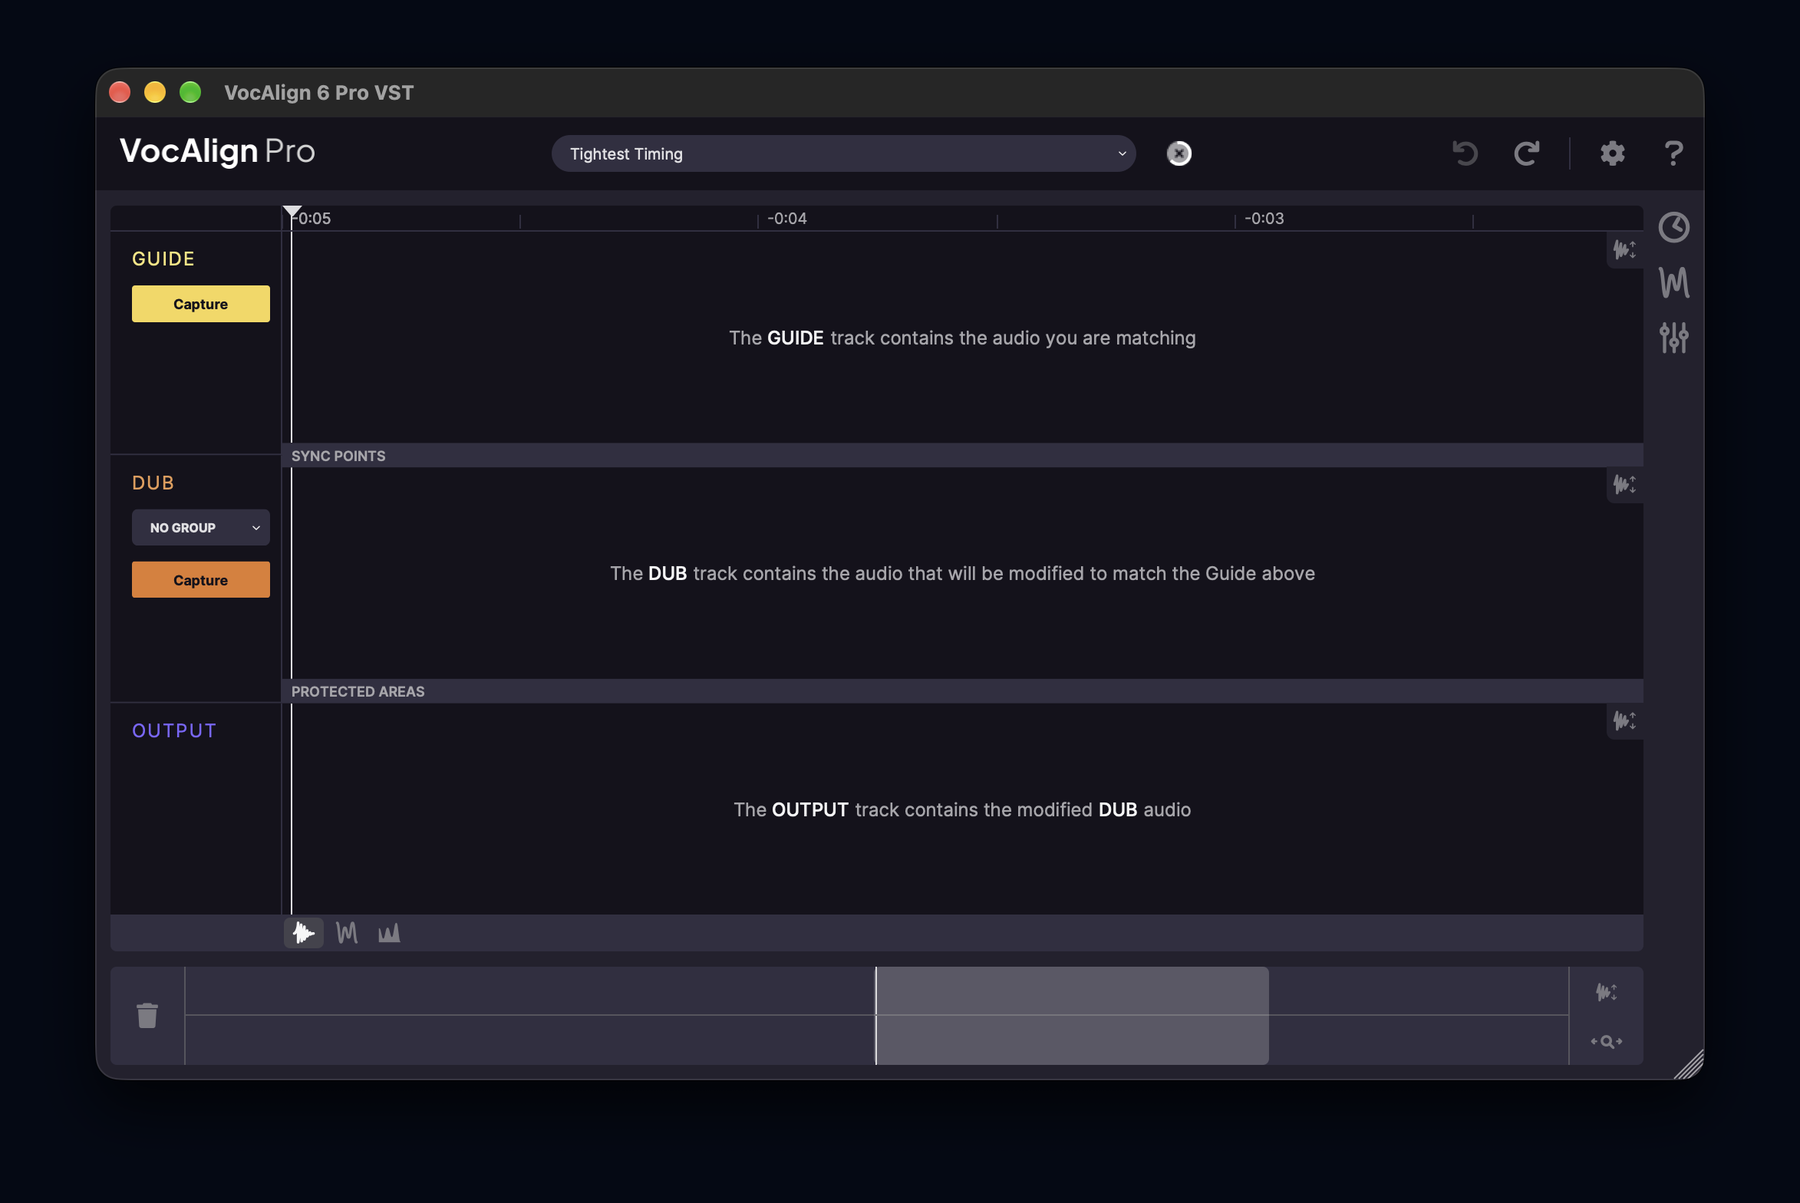Select the pitch display mode button
Viewport: 1800px width, 1203px height.
pyautogui.click(x=347, y=933)
